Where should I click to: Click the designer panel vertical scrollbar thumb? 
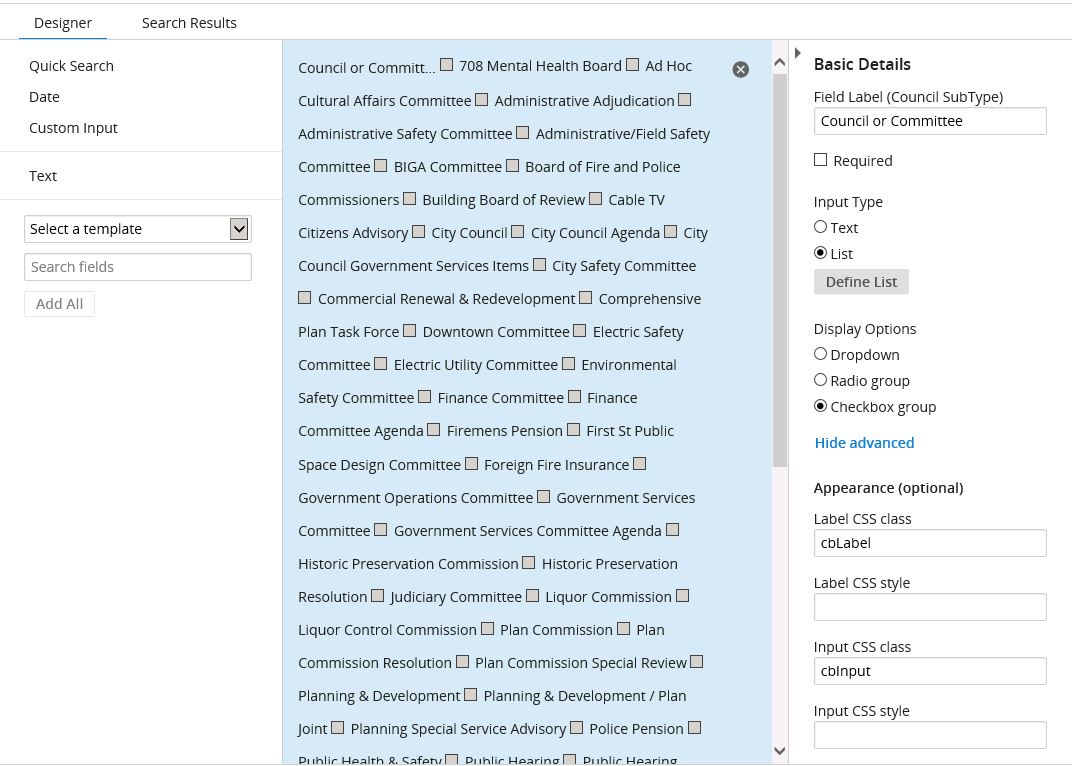click(x=779, y=270)
